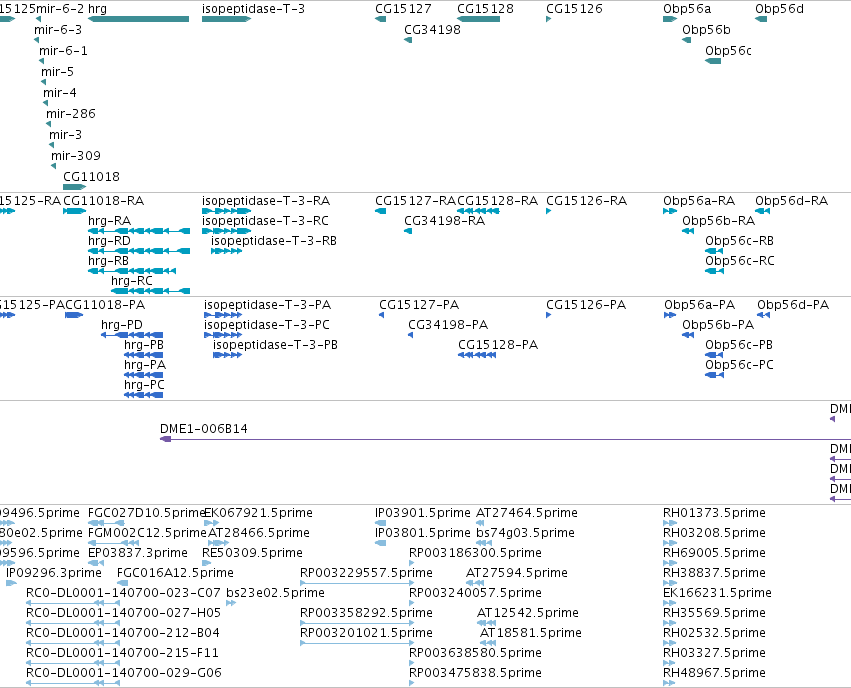Click the CG15127-RA transcript label

[415, 201]
